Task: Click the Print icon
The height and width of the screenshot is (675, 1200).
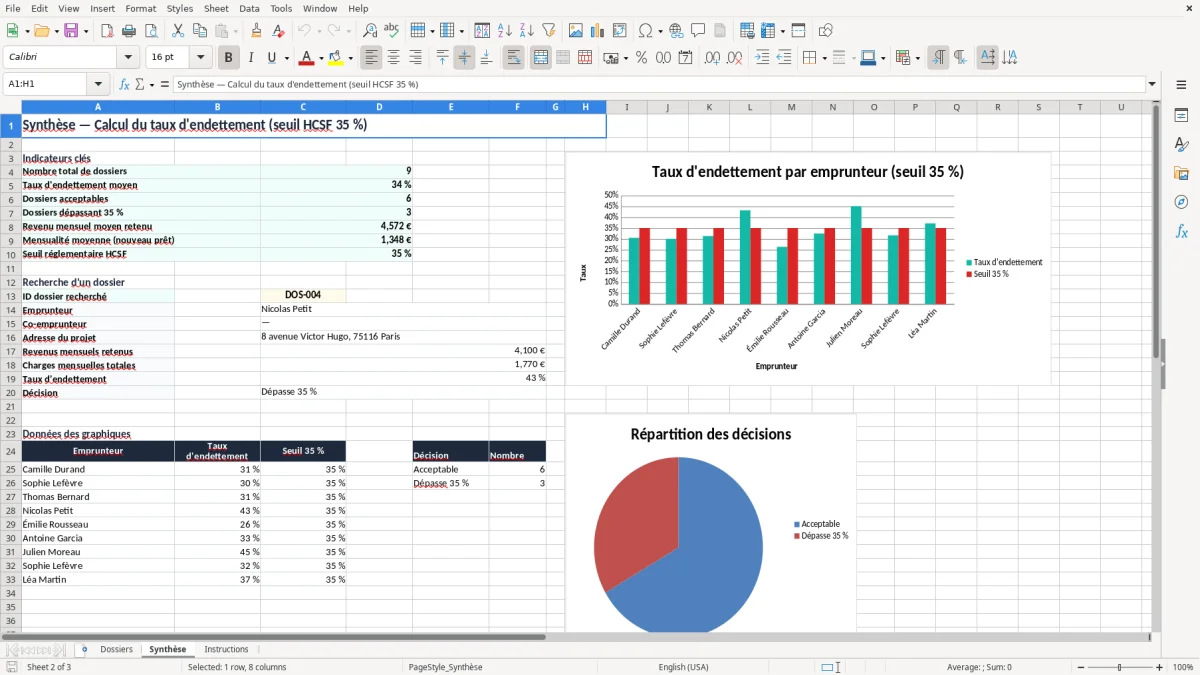Action: [x=129, y=31]
